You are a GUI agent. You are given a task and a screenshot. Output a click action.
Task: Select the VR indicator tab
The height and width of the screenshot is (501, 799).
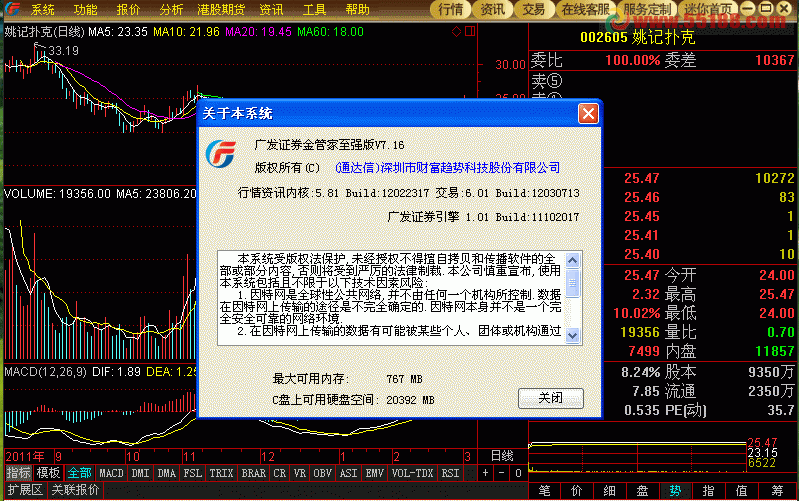tap(300, 473)
